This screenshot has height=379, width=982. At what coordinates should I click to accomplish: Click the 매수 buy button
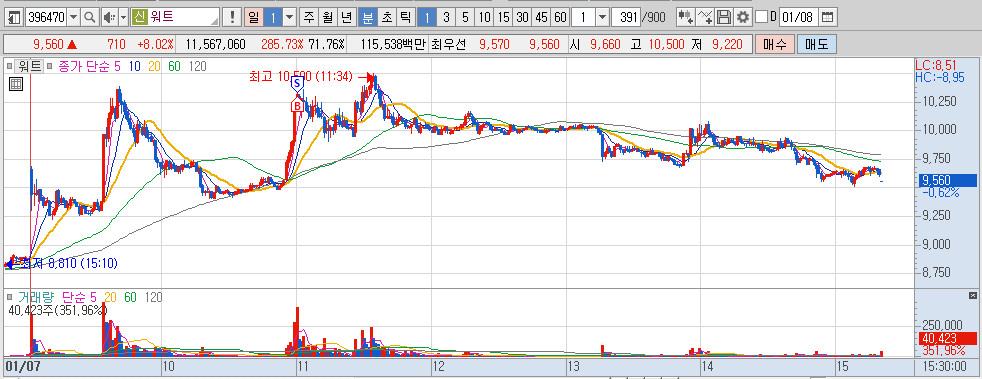(x=775, y=44)
